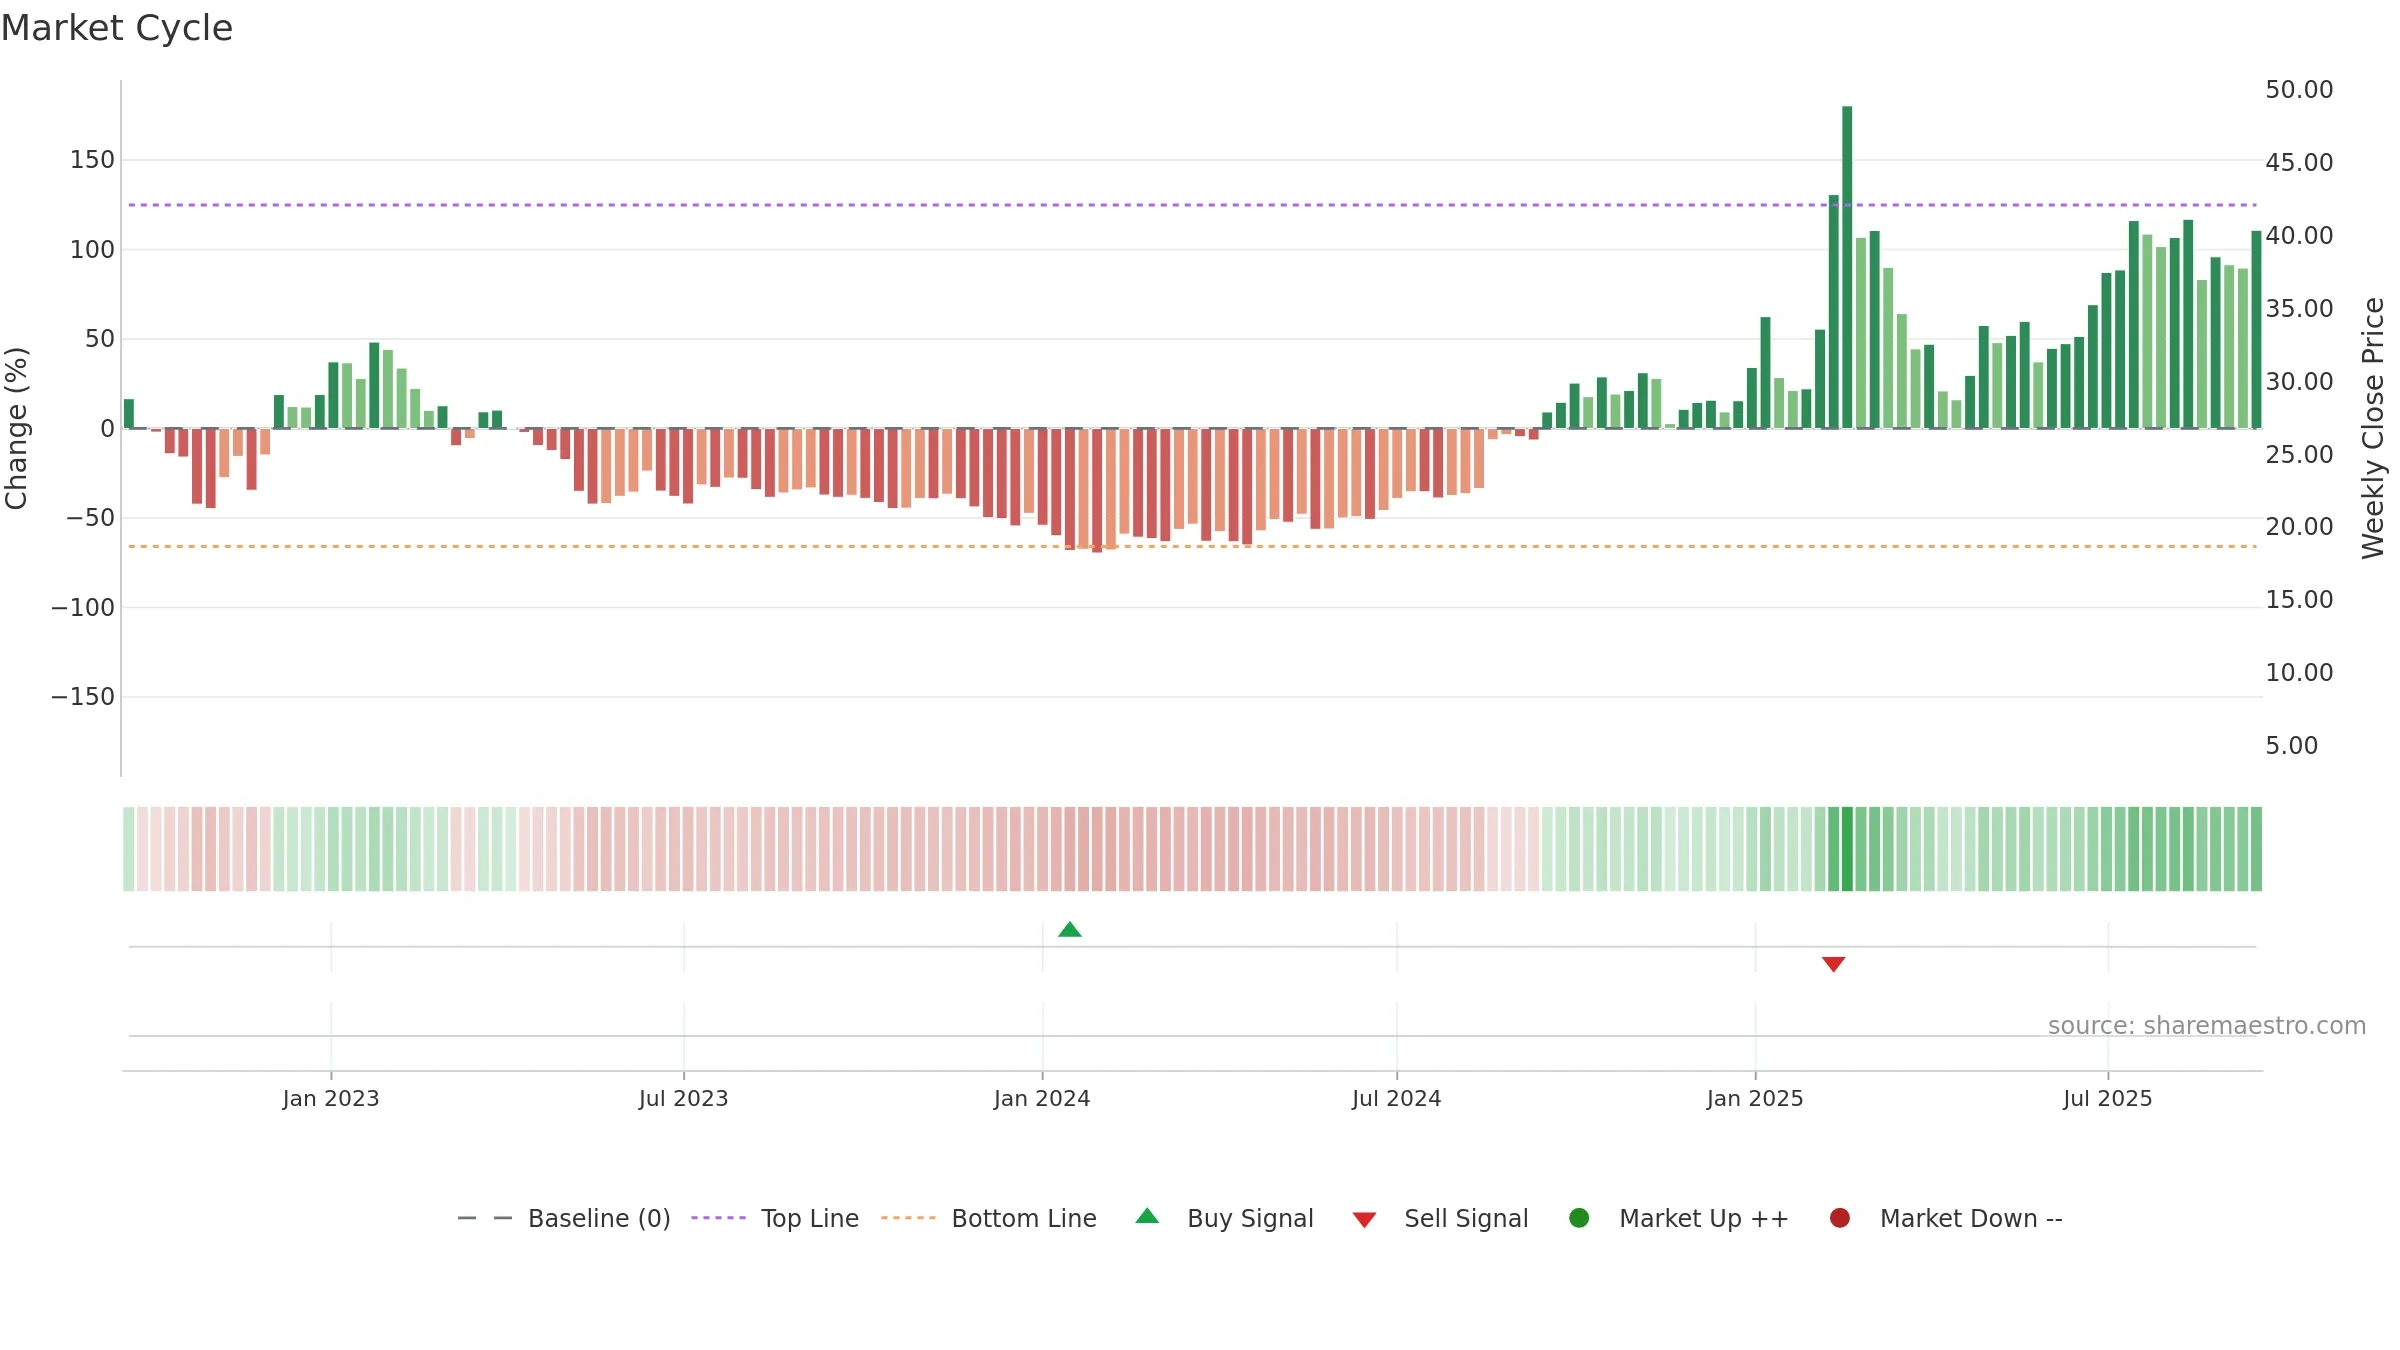The image size is (2400, 1350).
Task: Click the red circle Market Down icon
Action: tap(1839, 1218)
